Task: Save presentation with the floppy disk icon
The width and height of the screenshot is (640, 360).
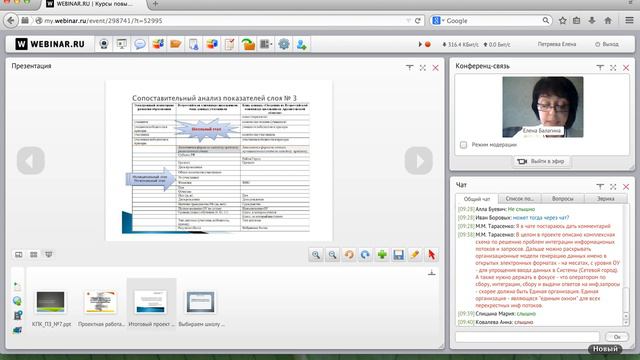Action: pyautogui.click(x=398, y=255)
